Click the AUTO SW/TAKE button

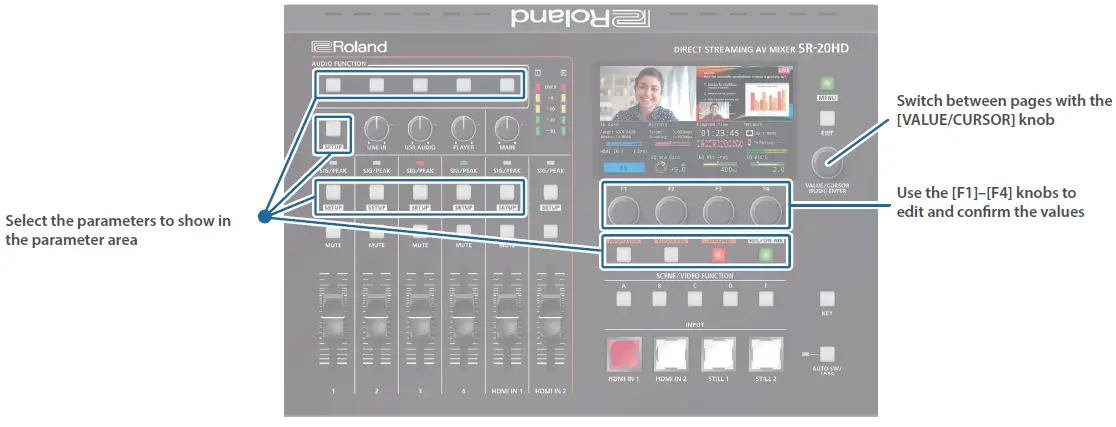click(x=826, y=354)
